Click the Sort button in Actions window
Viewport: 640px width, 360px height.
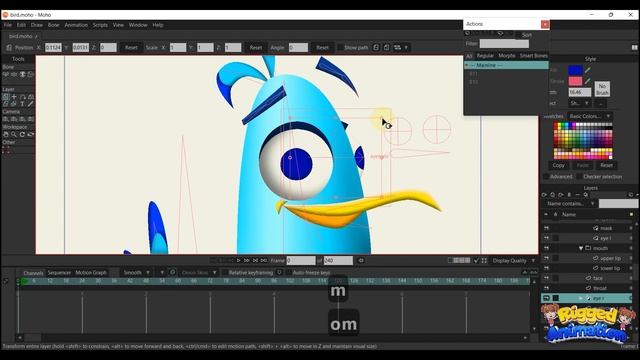(527, 35)
